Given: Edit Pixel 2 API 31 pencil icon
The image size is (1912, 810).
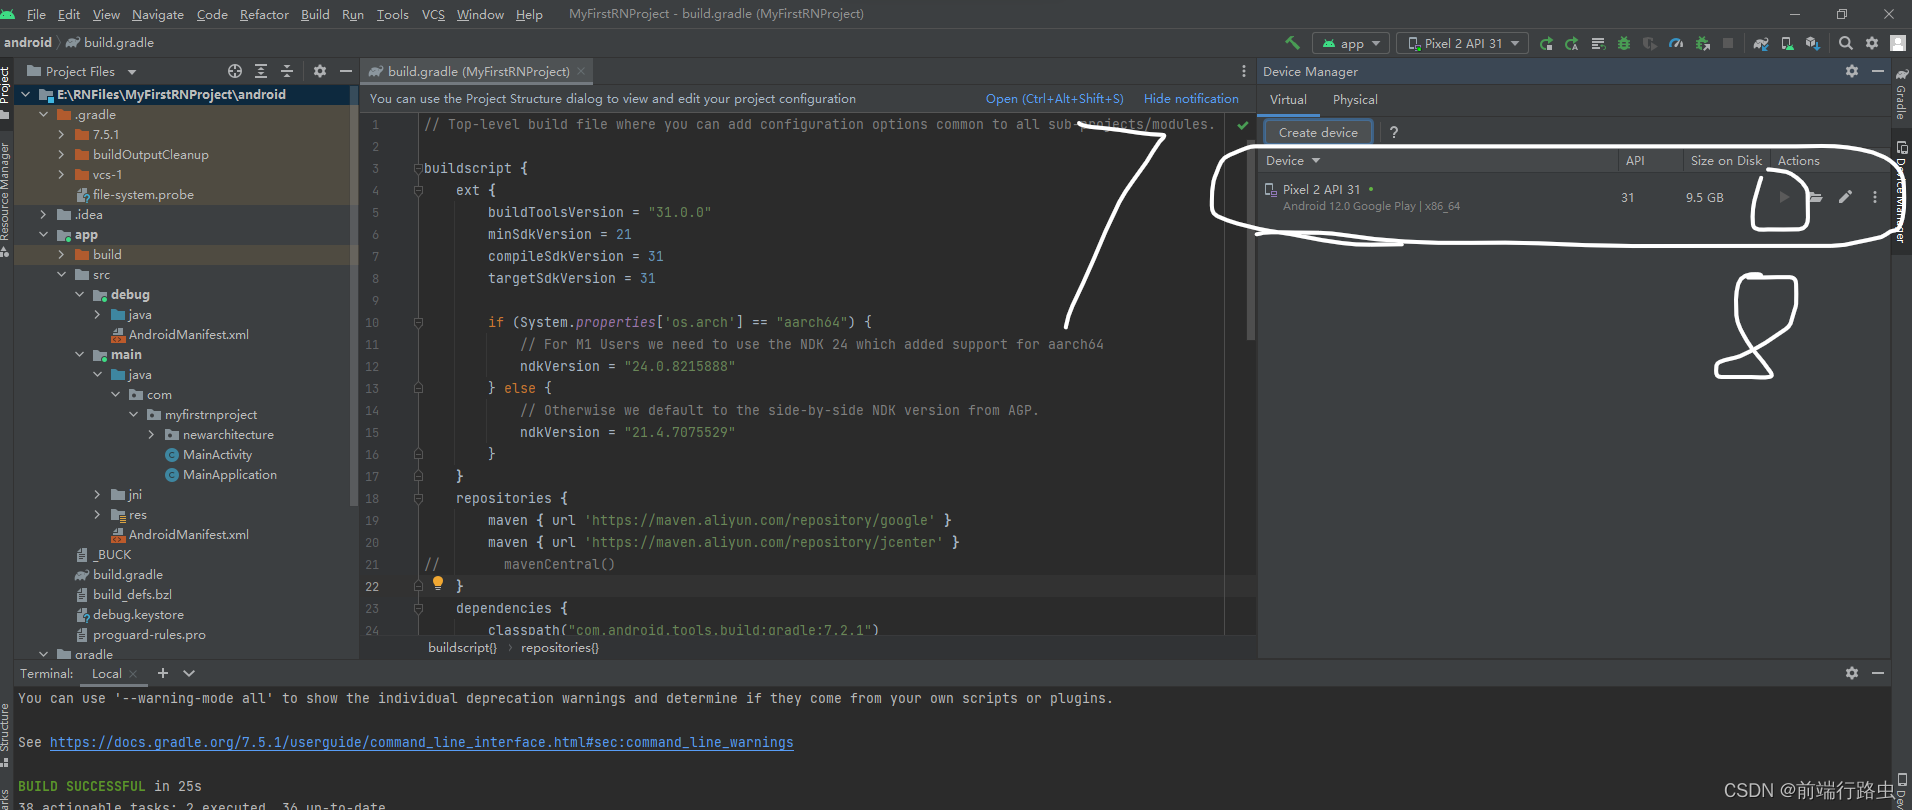Looking at the screenshot, I should coord(1845,197).
